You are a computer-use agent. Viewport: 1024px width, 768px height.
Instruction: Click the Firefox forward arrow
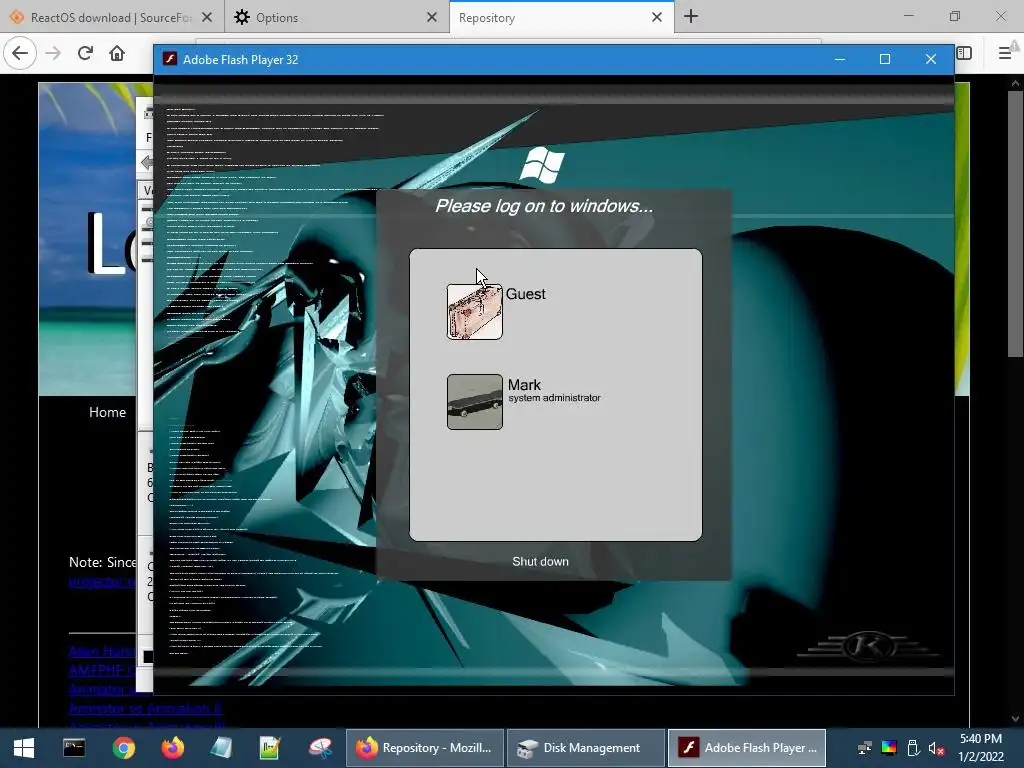54,53
